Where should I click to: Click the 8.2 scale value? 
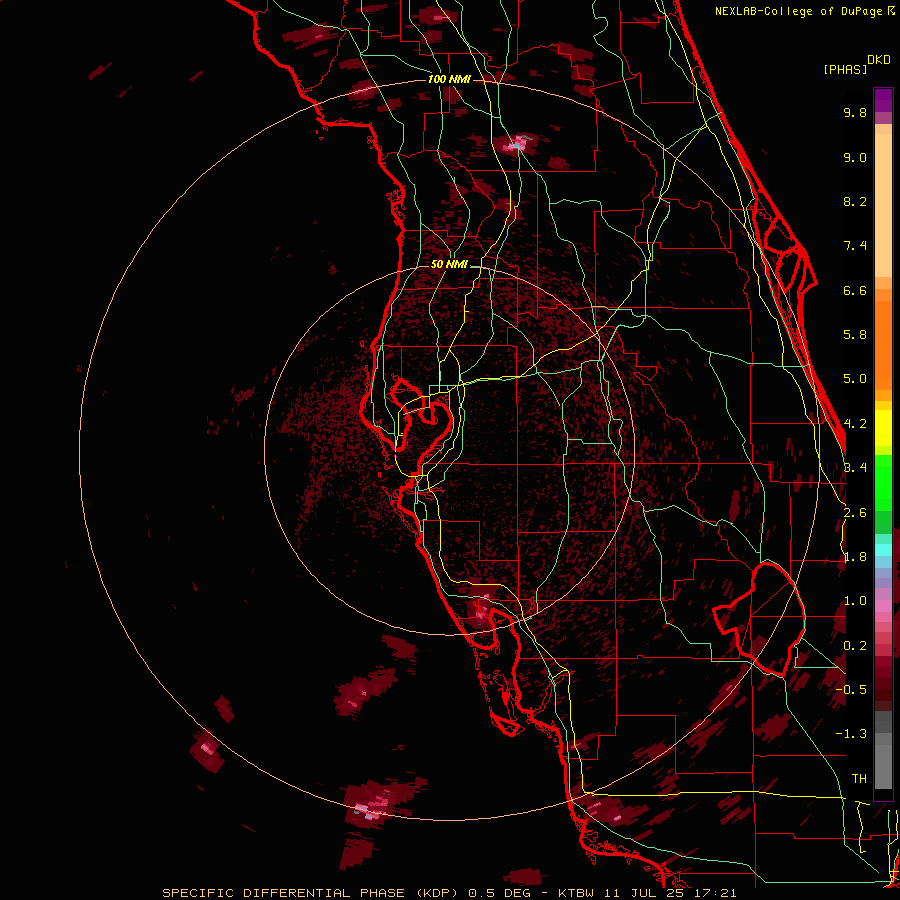855,201
